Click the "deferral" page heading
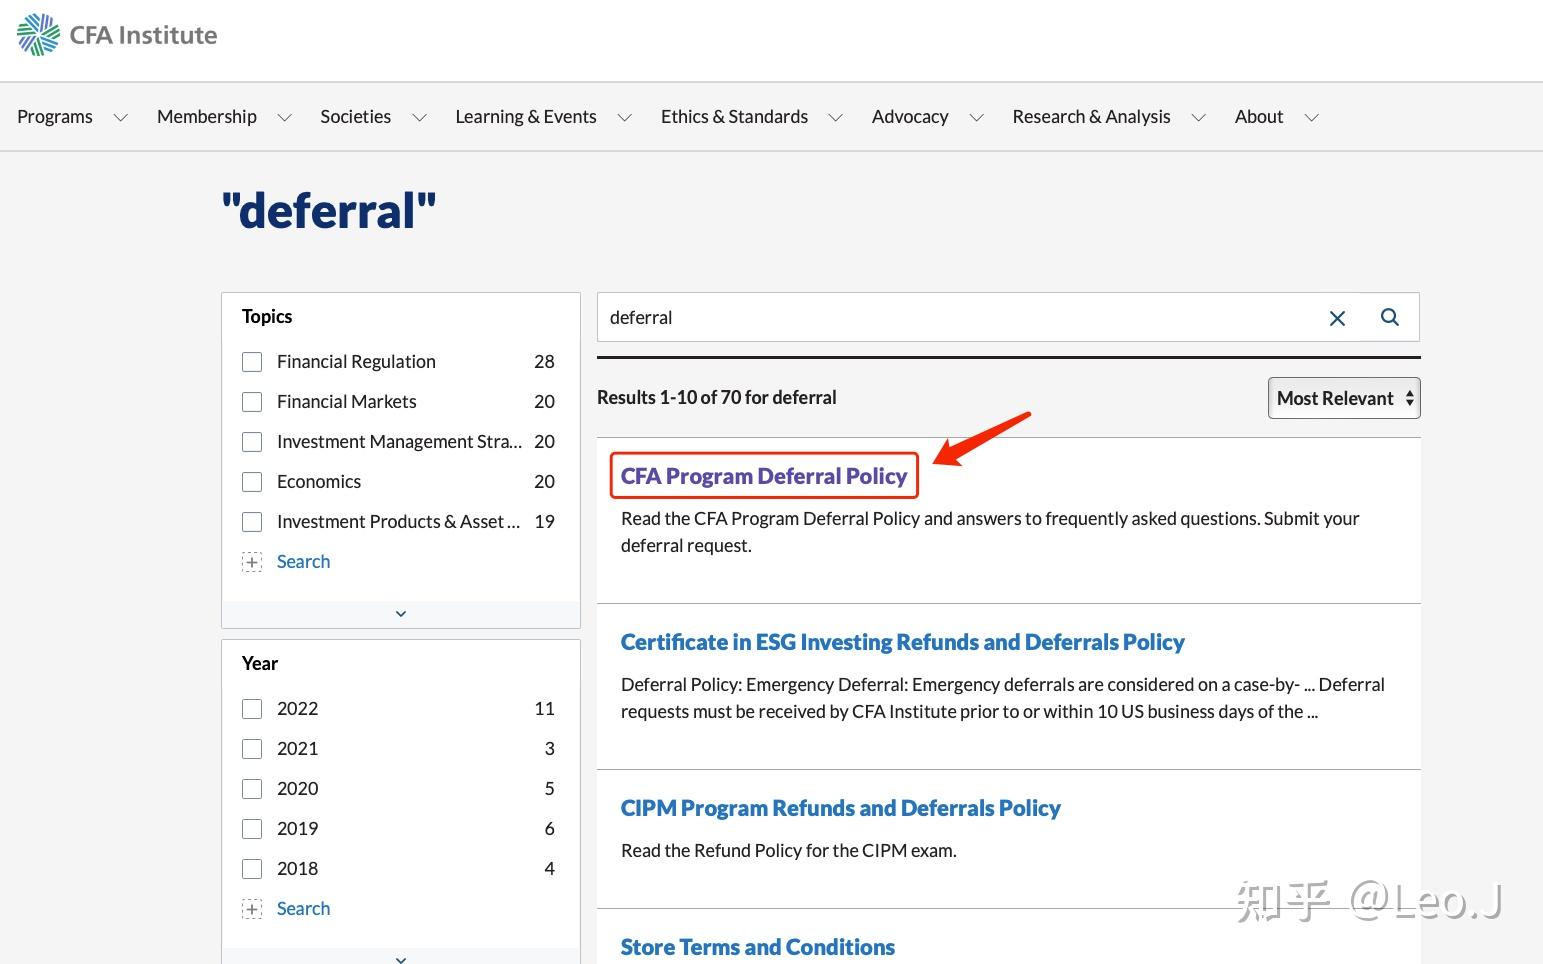The width and height of the screenshot is (1543, 964). pos(329,211)
